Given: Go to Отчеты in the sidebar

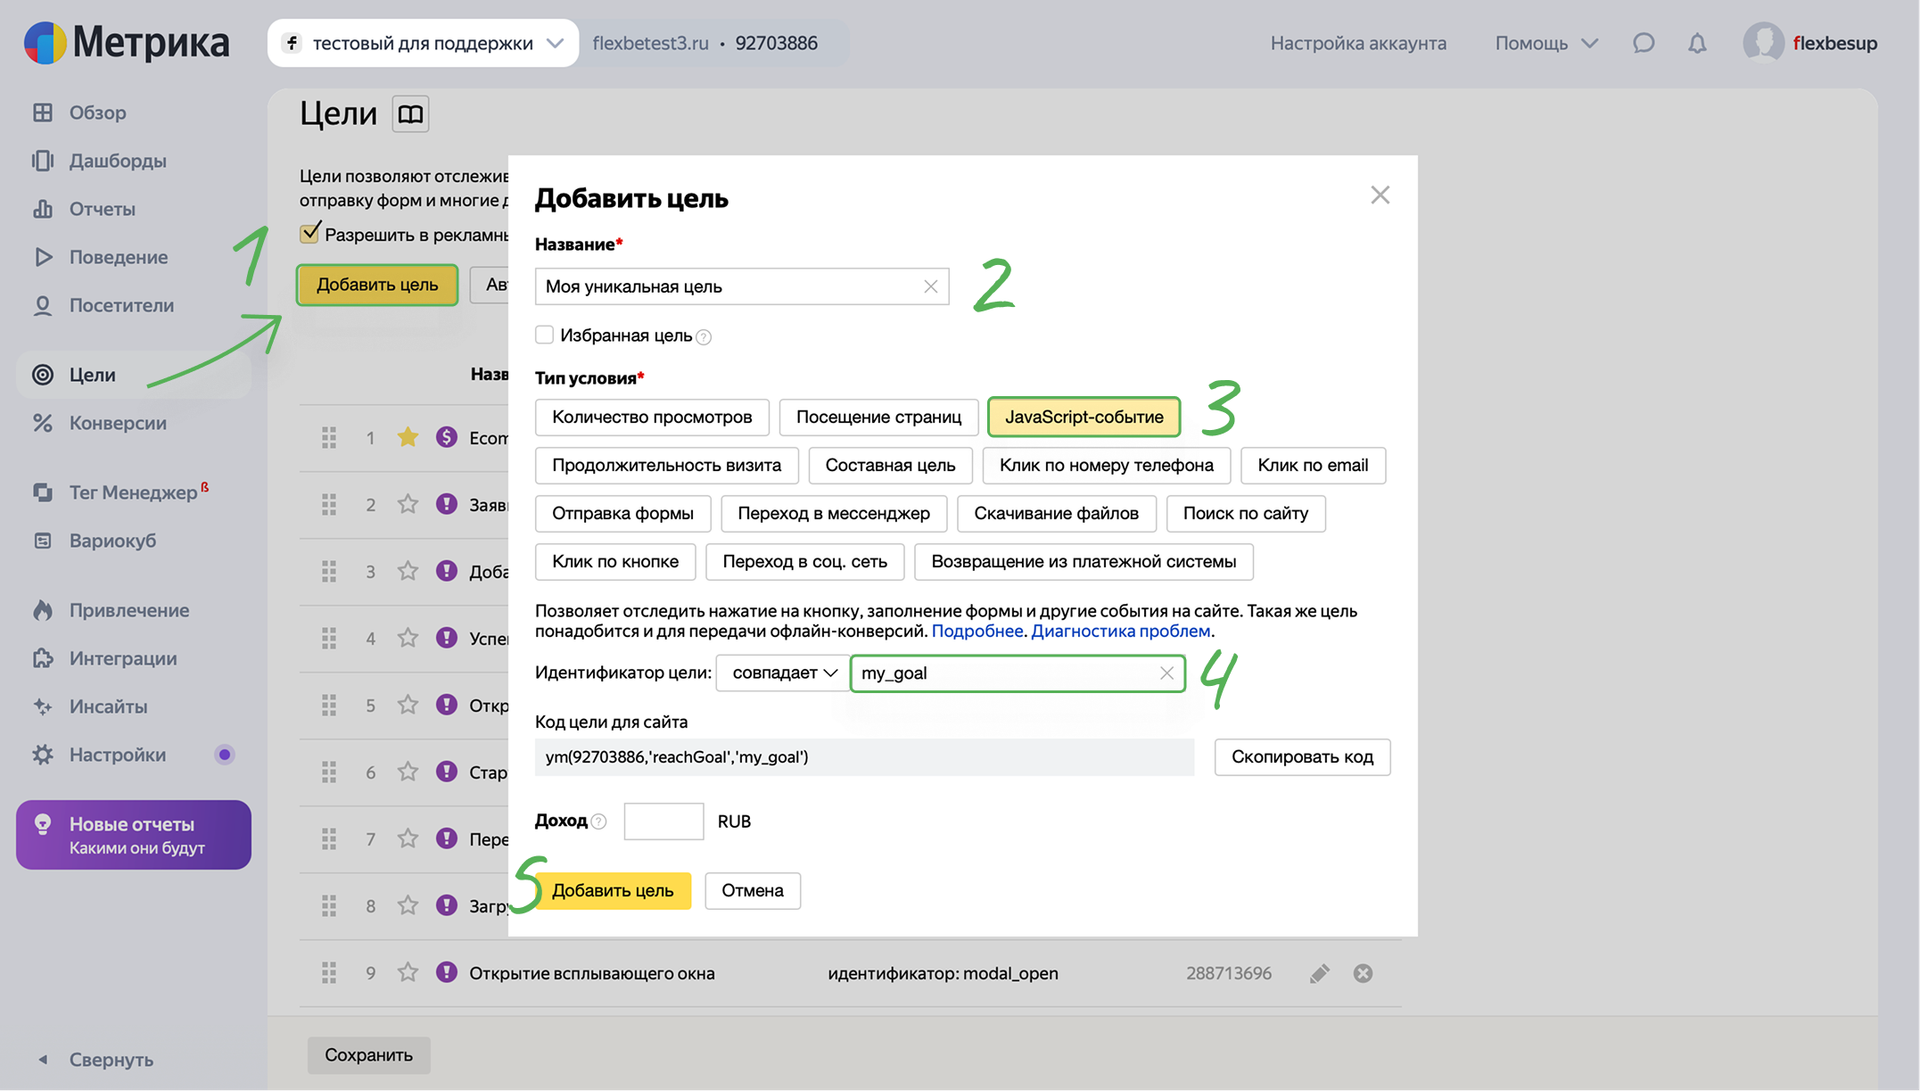Looking at the screenshot, I should tap(102, 209).
